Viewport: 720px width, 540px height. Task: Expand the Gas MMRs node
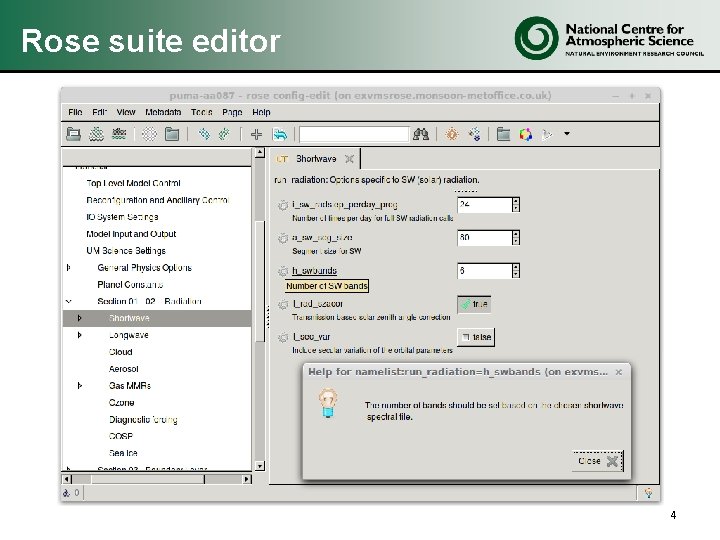(x=79, y=386)
